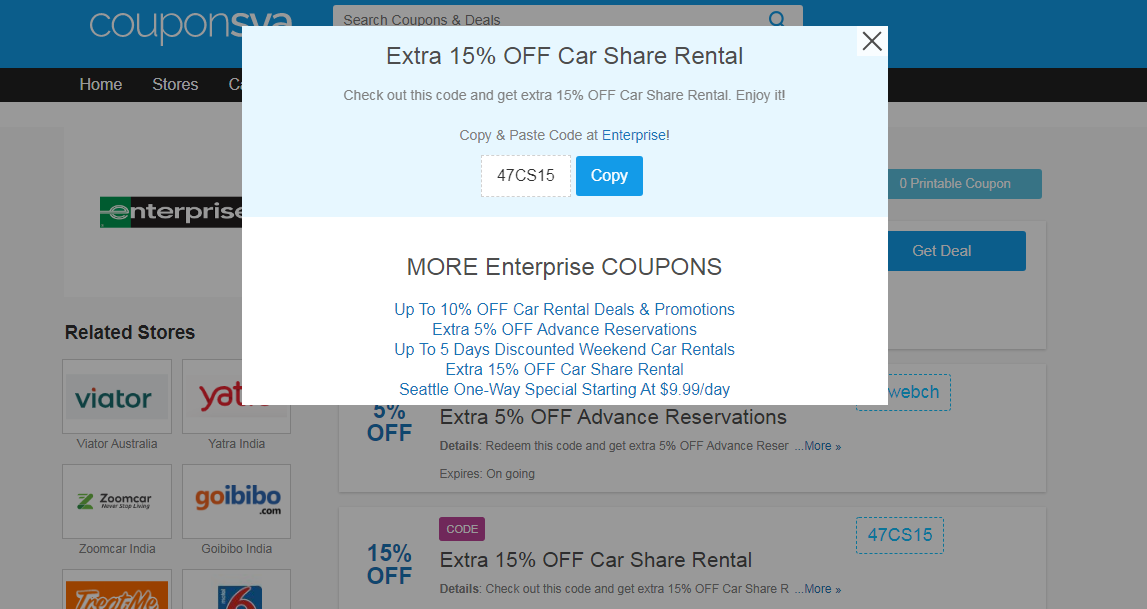
Task: Open the Couponsva logo homepage
Action: (191, 27)
